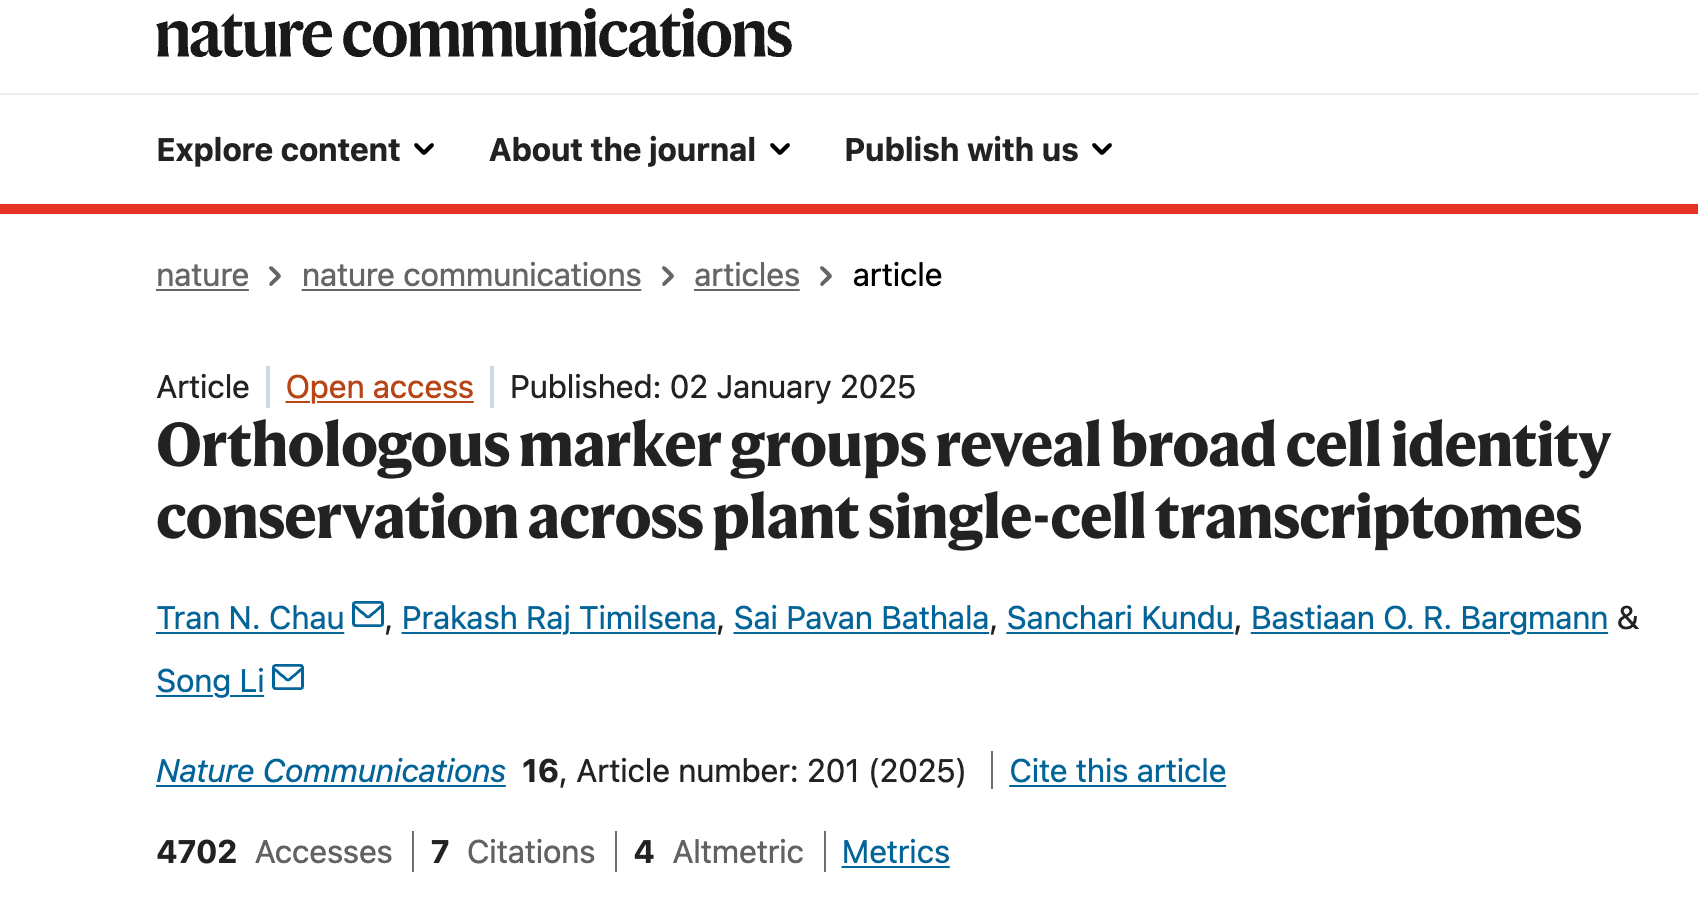View the Metrics page

click(x=895, y=852)
